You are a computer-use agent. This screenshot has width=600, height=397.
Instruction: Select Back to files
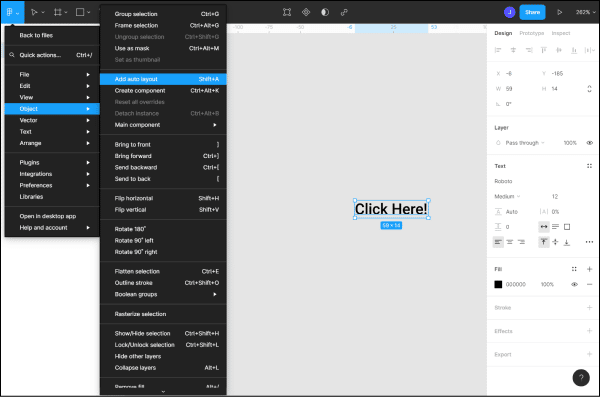click(36, 36)
